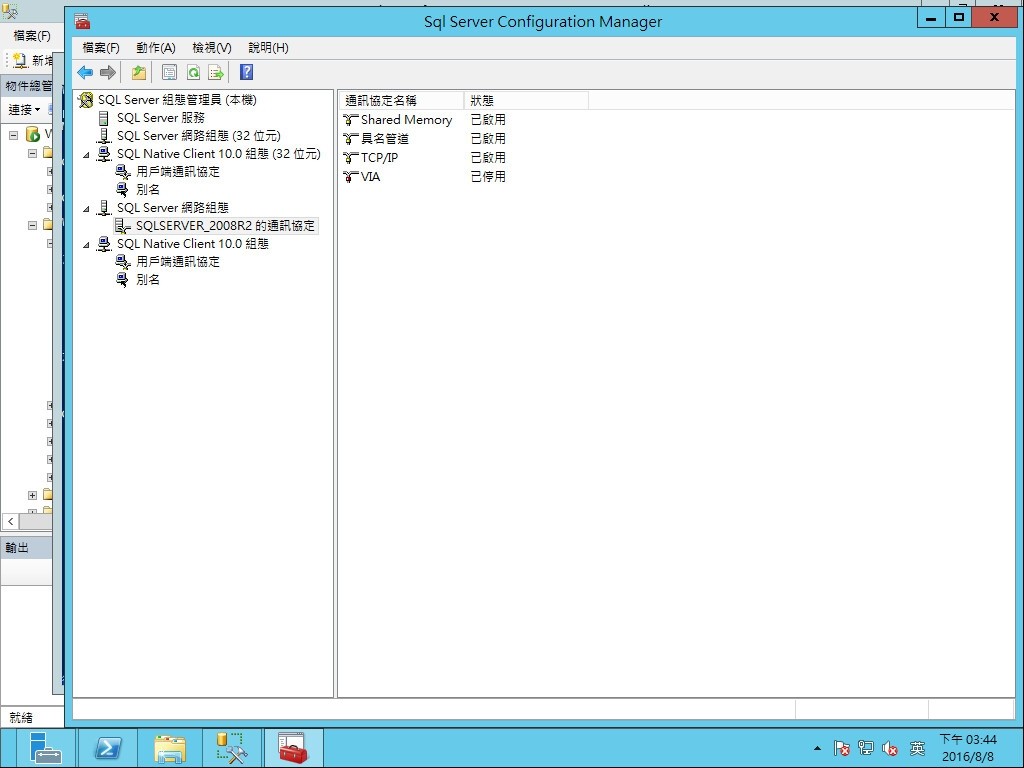Select SQL Server 服務 in the tree
Viewport: 1024px width, 768px height.
(x=161, y=118)
